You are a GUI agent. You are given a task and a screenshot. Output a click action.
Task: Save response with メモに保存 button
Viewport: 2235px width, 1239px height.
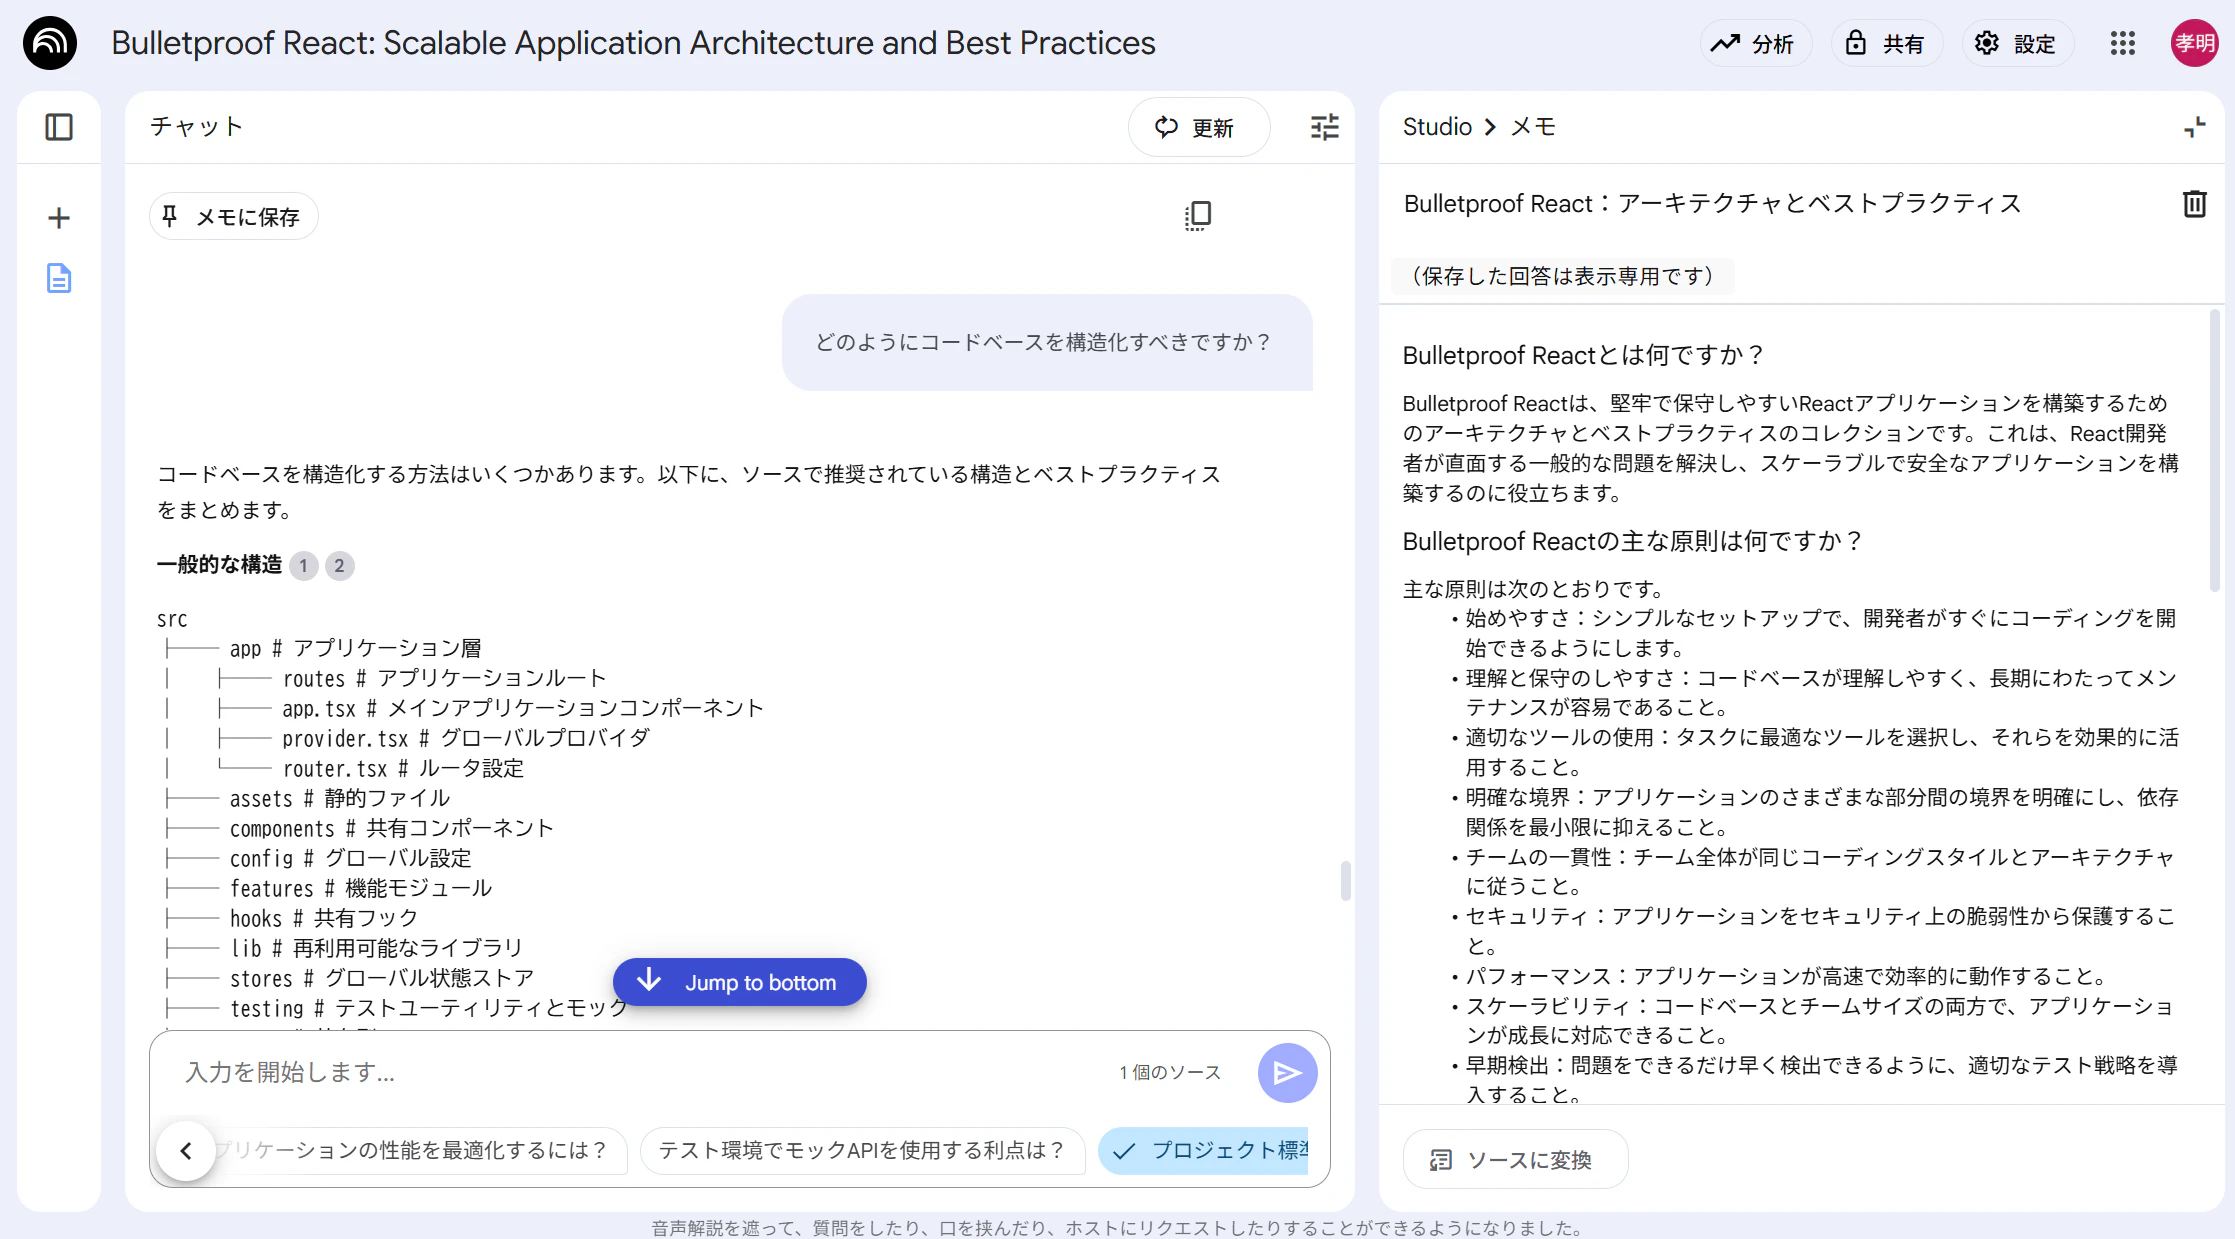233,216
